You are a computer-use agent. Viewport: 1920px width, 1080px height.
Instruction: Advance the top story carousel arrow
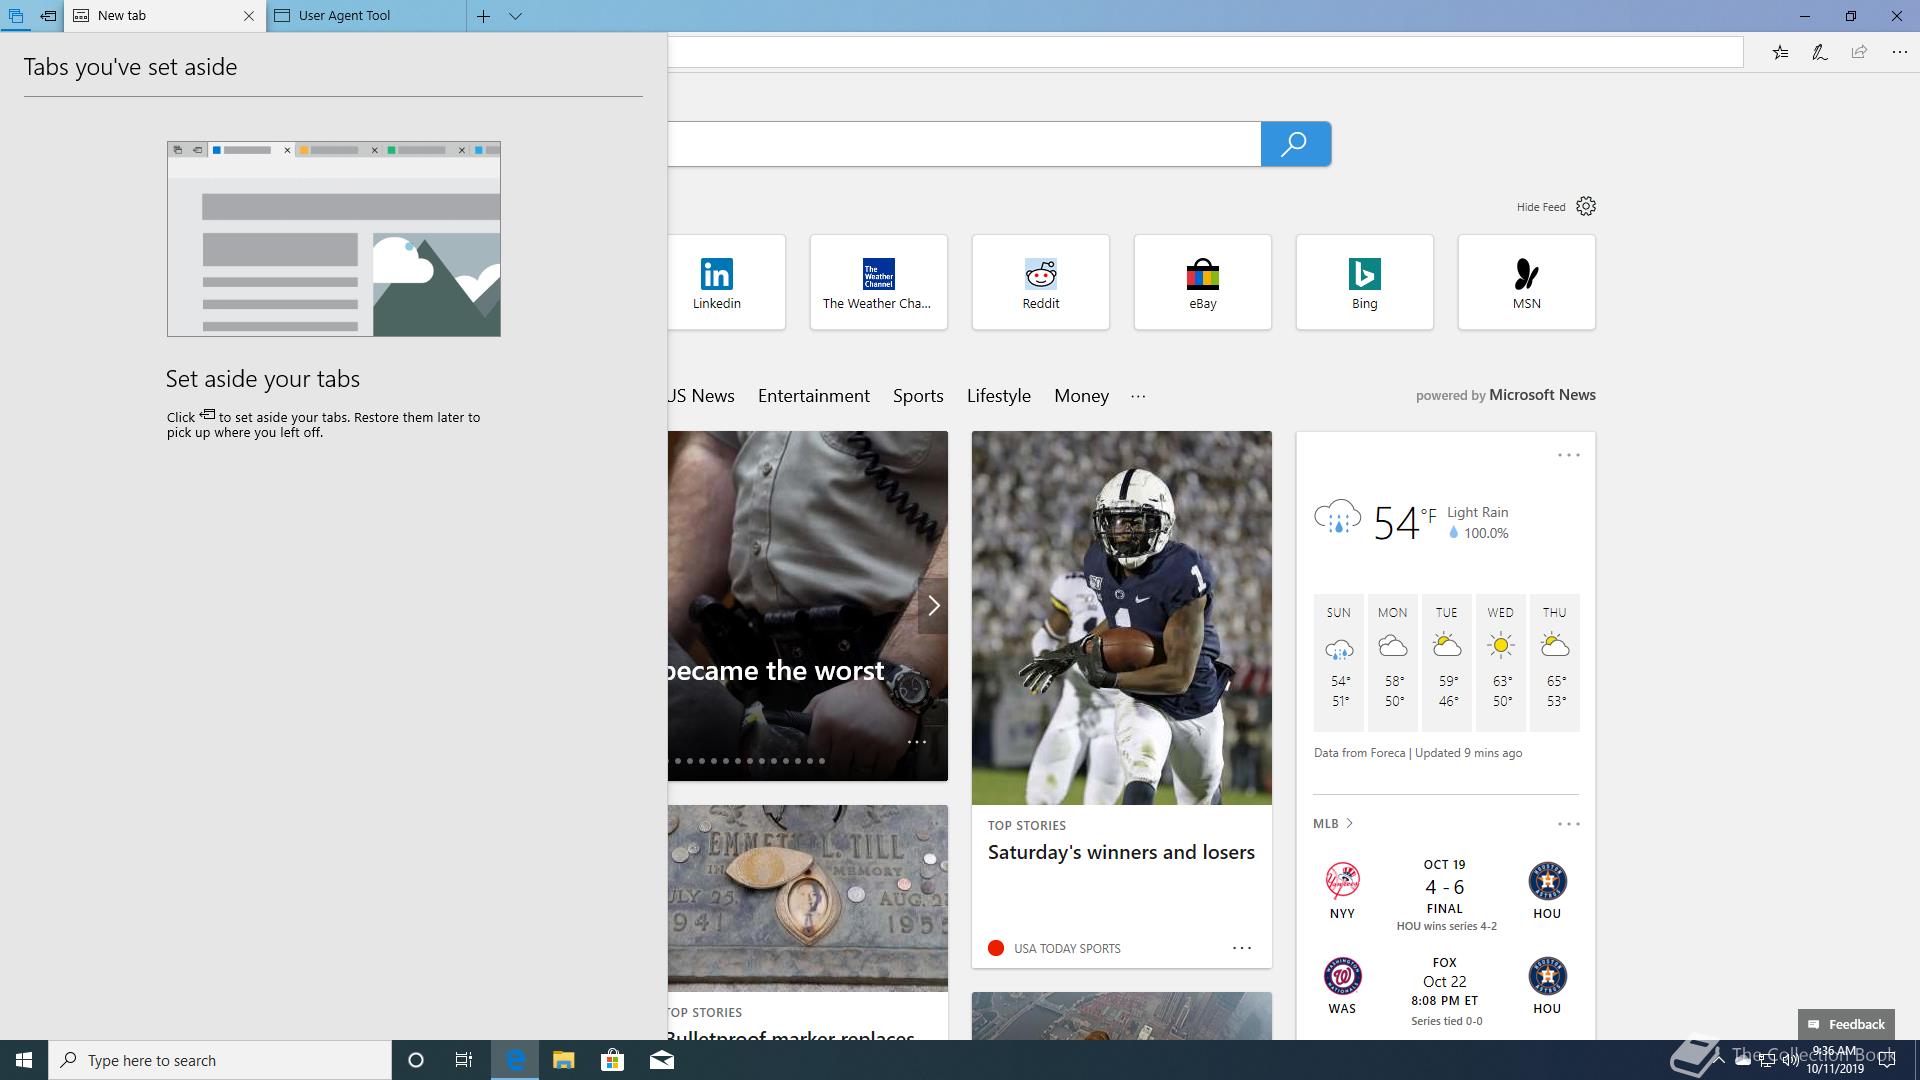933,605
